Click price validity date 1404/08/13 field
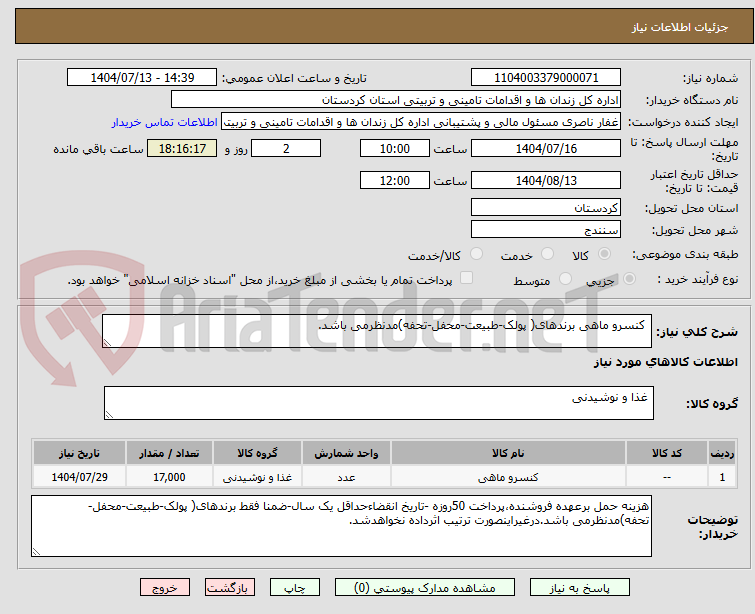Image resolution: width=755 pixels, height=614 pixels. pyautogui.click(x=546, y=181)
